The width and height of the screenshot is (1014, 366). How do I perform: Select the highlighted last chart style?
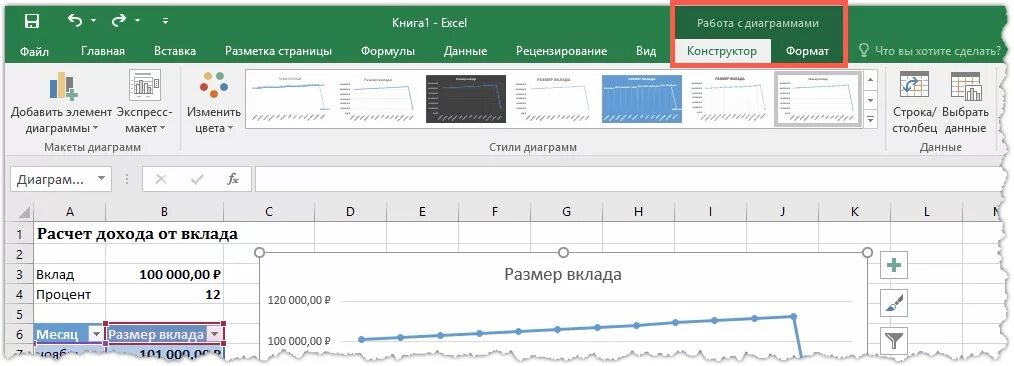pyautogui.click(x=817, y=98)
